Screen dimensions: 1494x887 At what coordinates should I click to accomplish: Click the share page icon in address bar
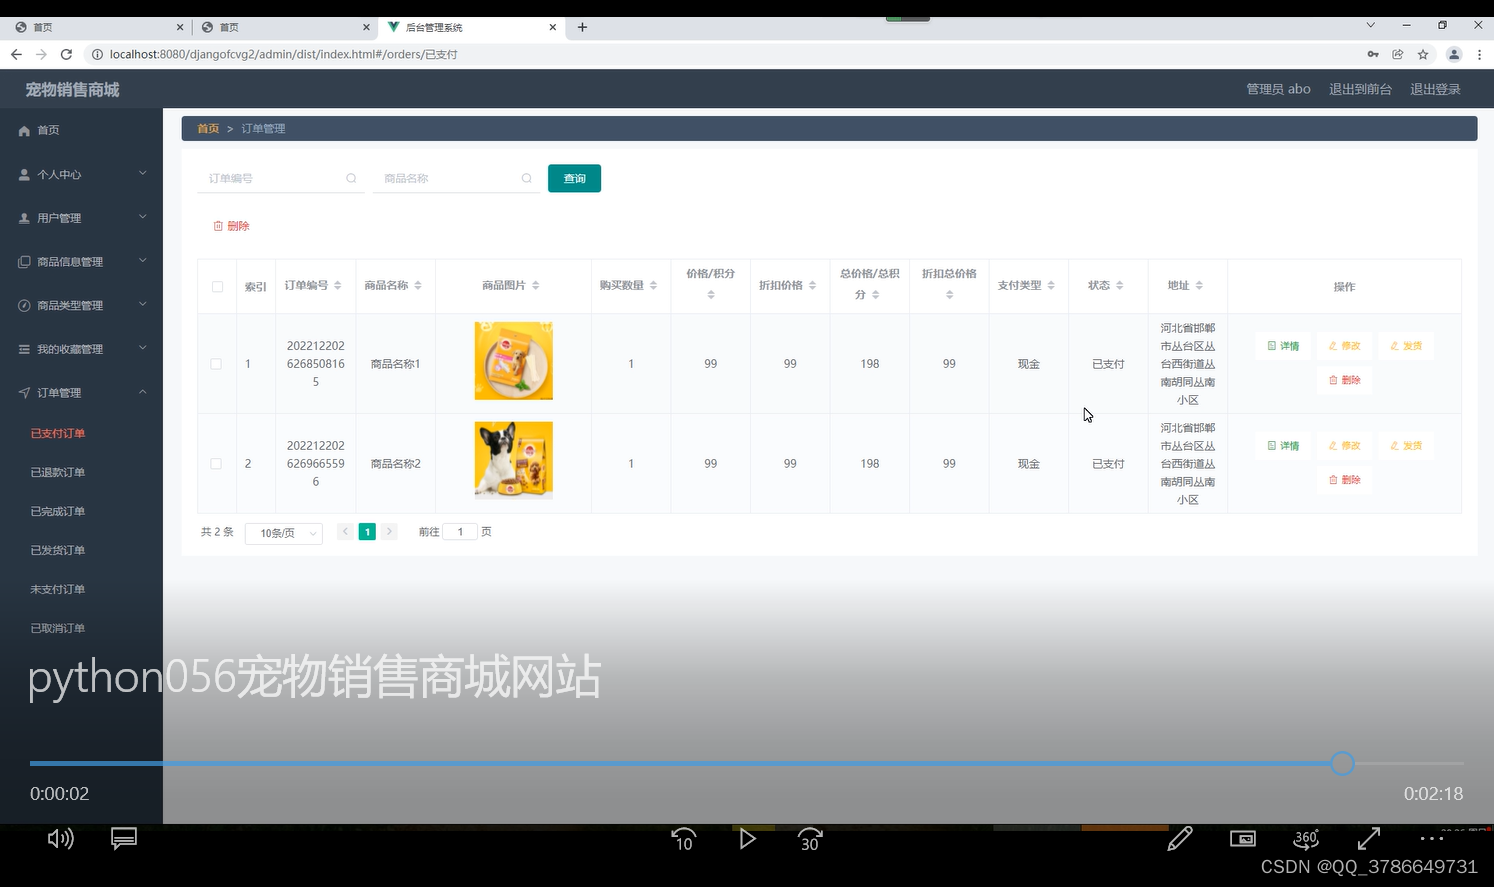coord(1397,54)
